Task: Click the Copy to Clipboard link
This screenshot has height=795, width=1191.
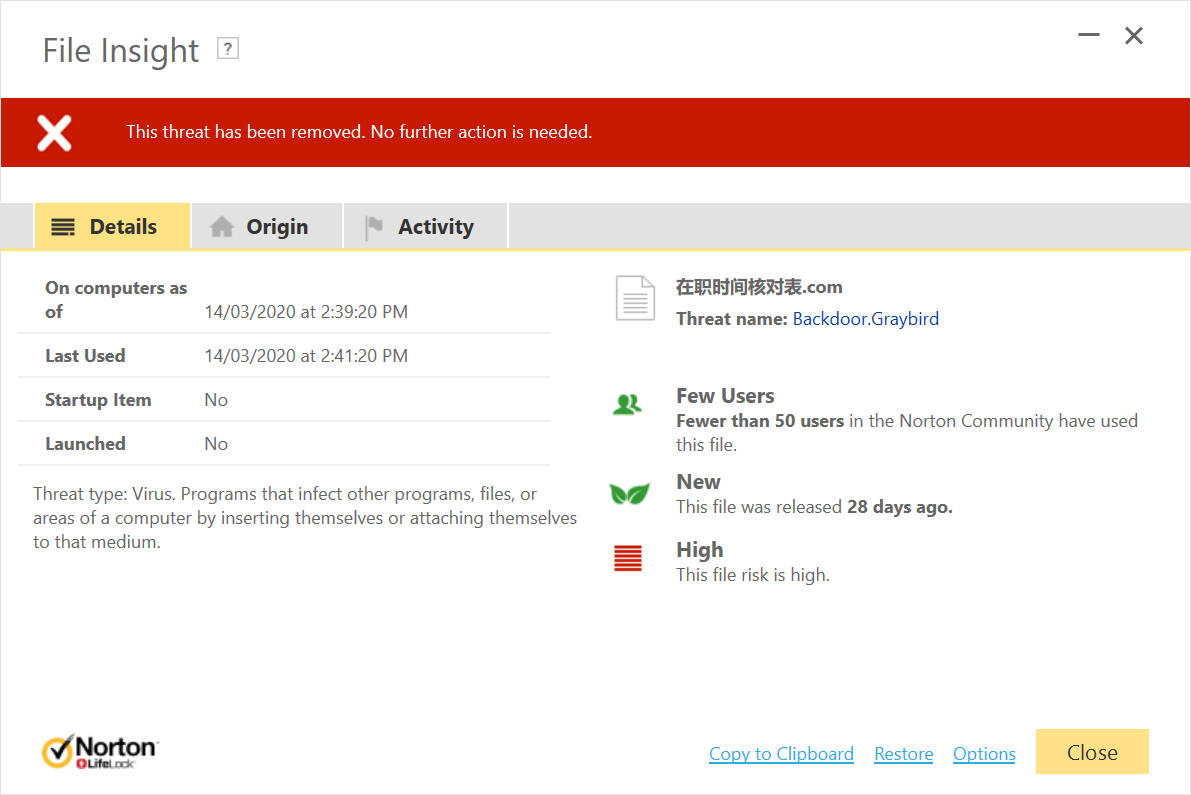Action: pyautogui.click(x=781, y=754)
